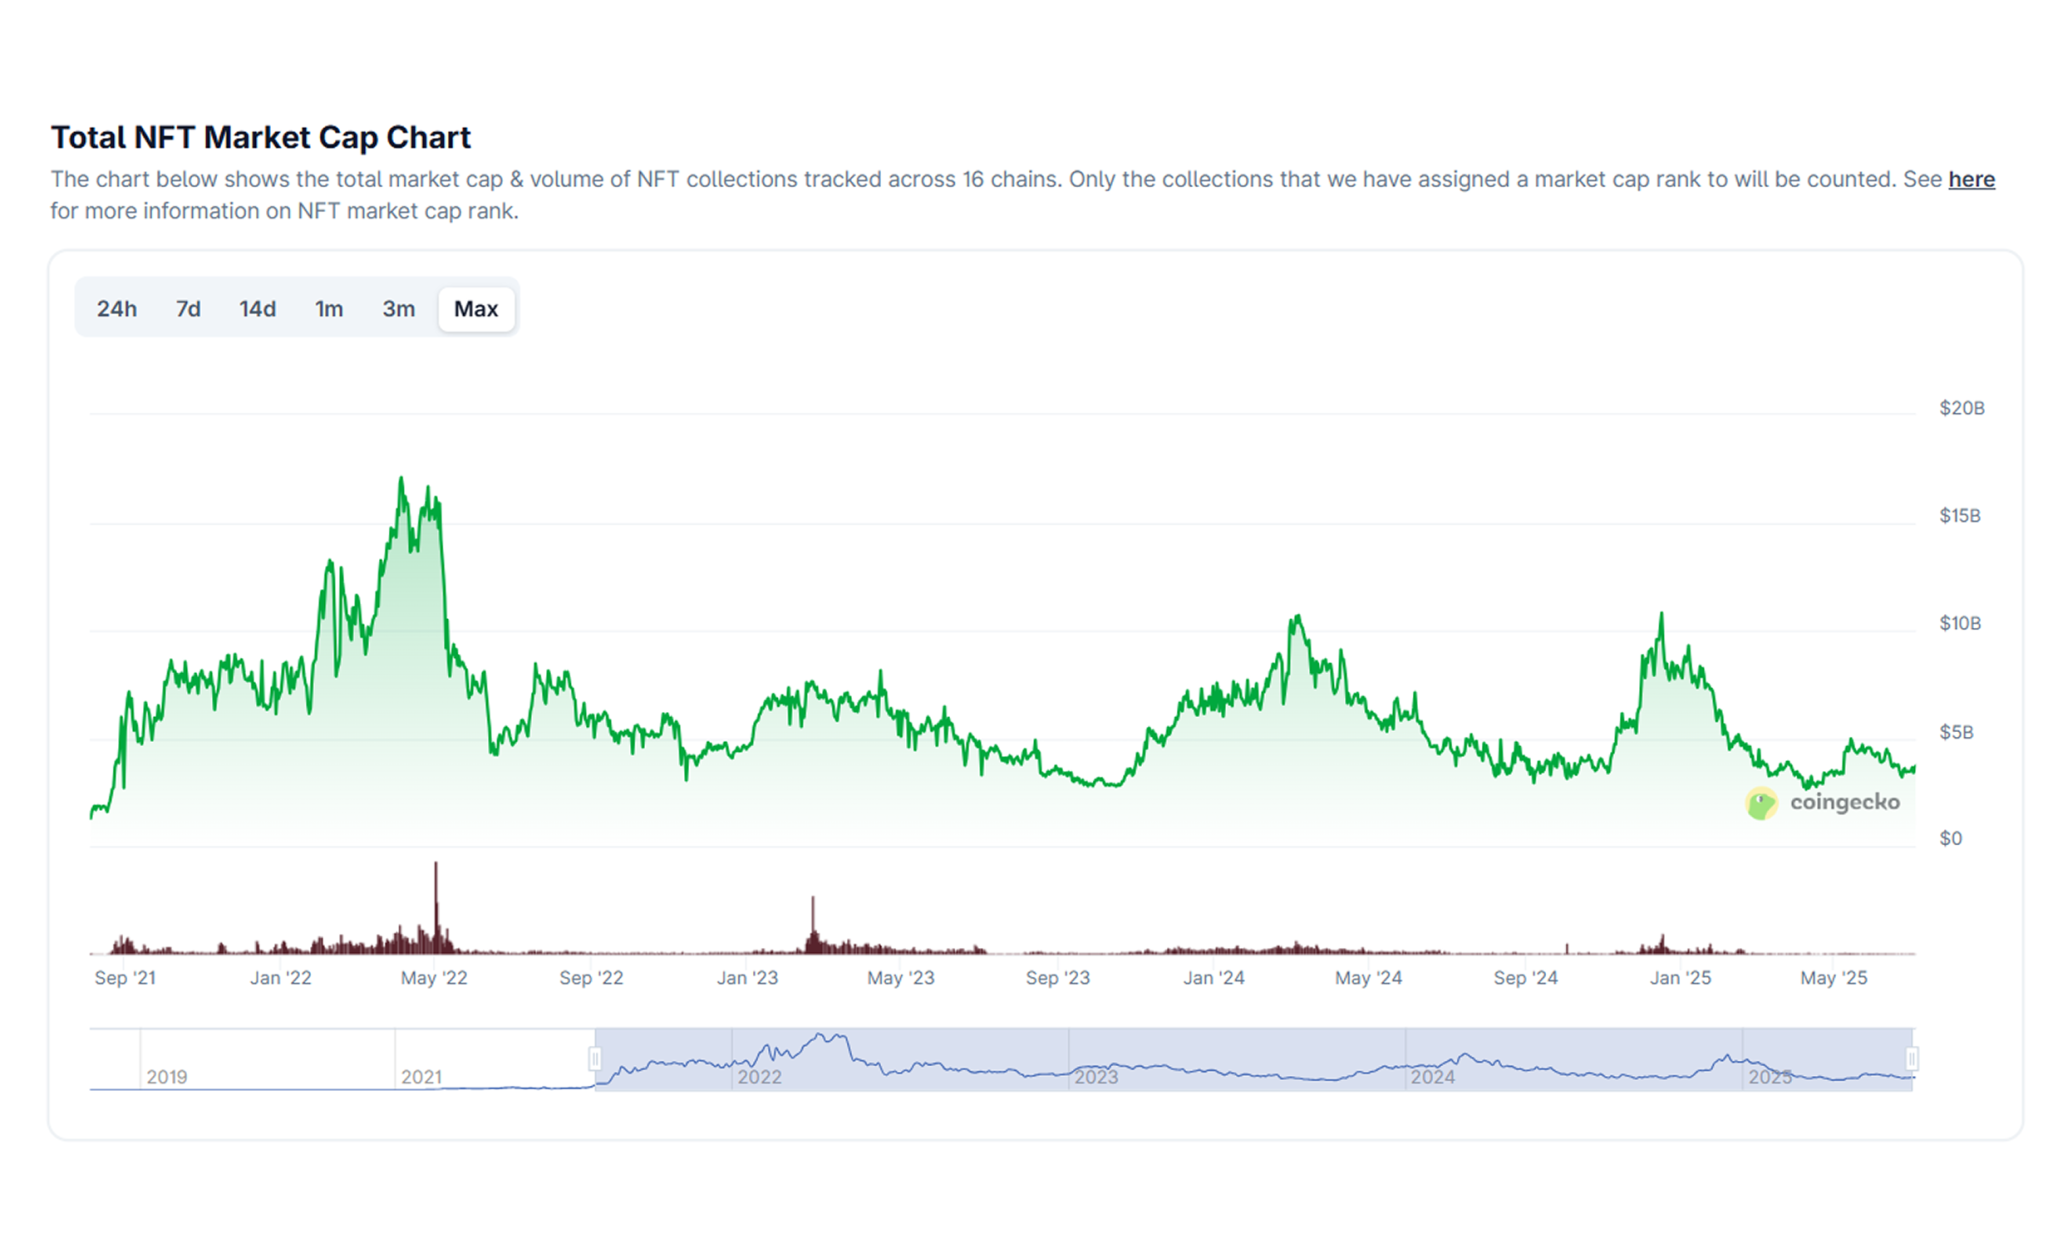Click the May 2022 market cap peak
The image size is (2048, 1233).
(401, 480)
